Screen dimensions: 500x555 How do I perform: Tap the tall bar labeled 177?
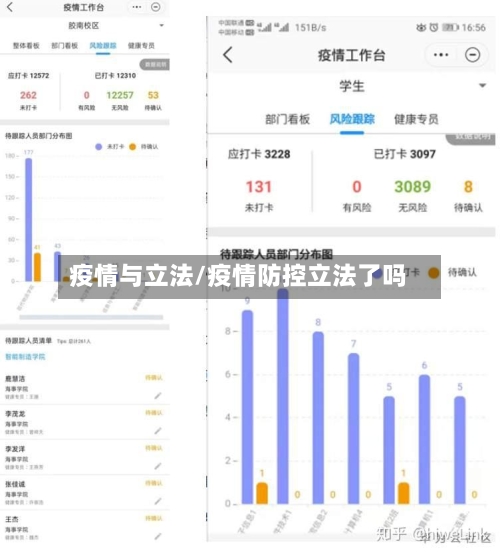(29, 219)
